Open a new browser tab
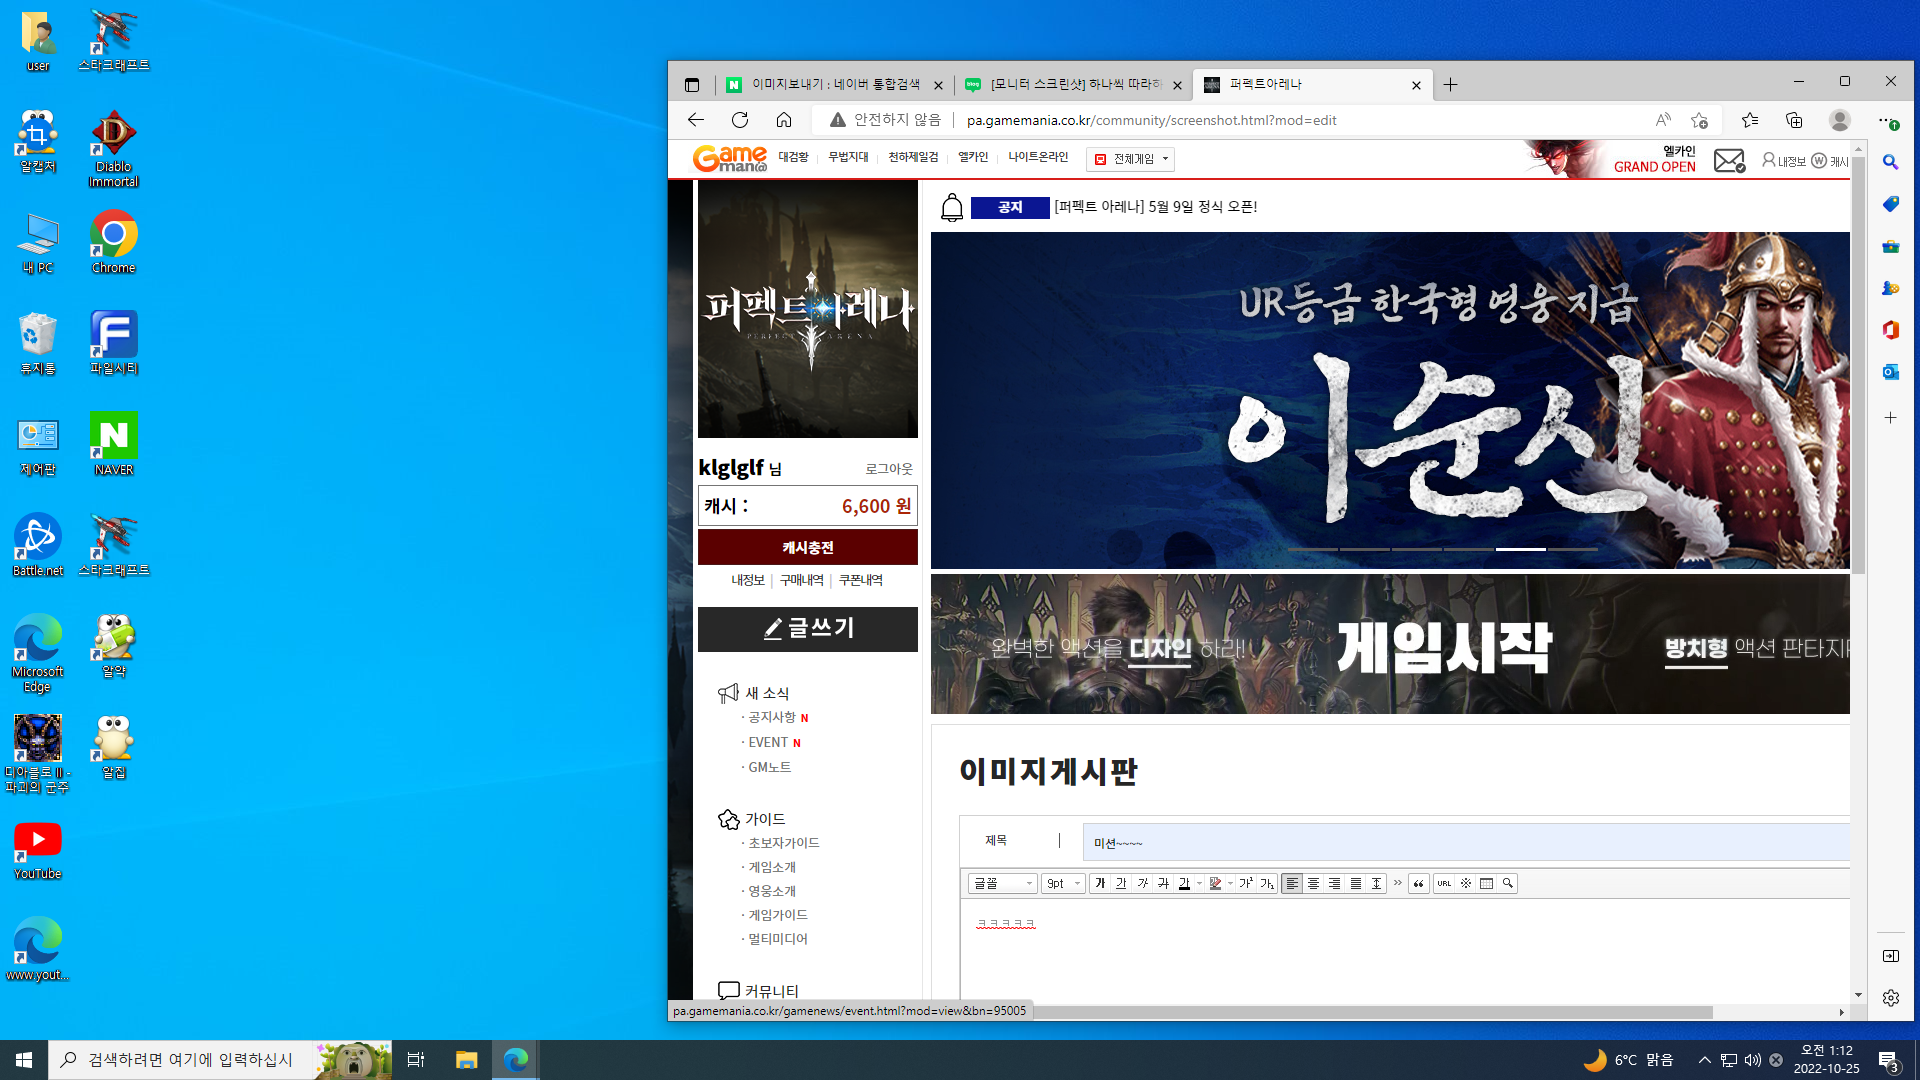 [x=1450, y=85]
